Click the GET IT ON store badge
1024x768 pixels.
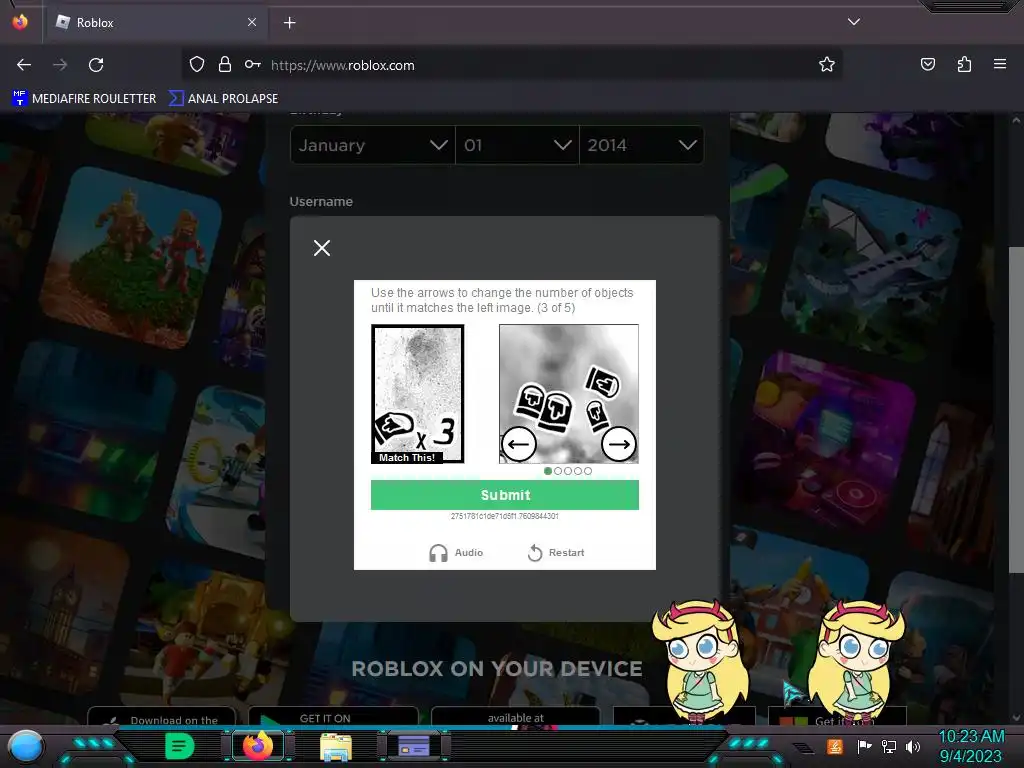point(333,716)
